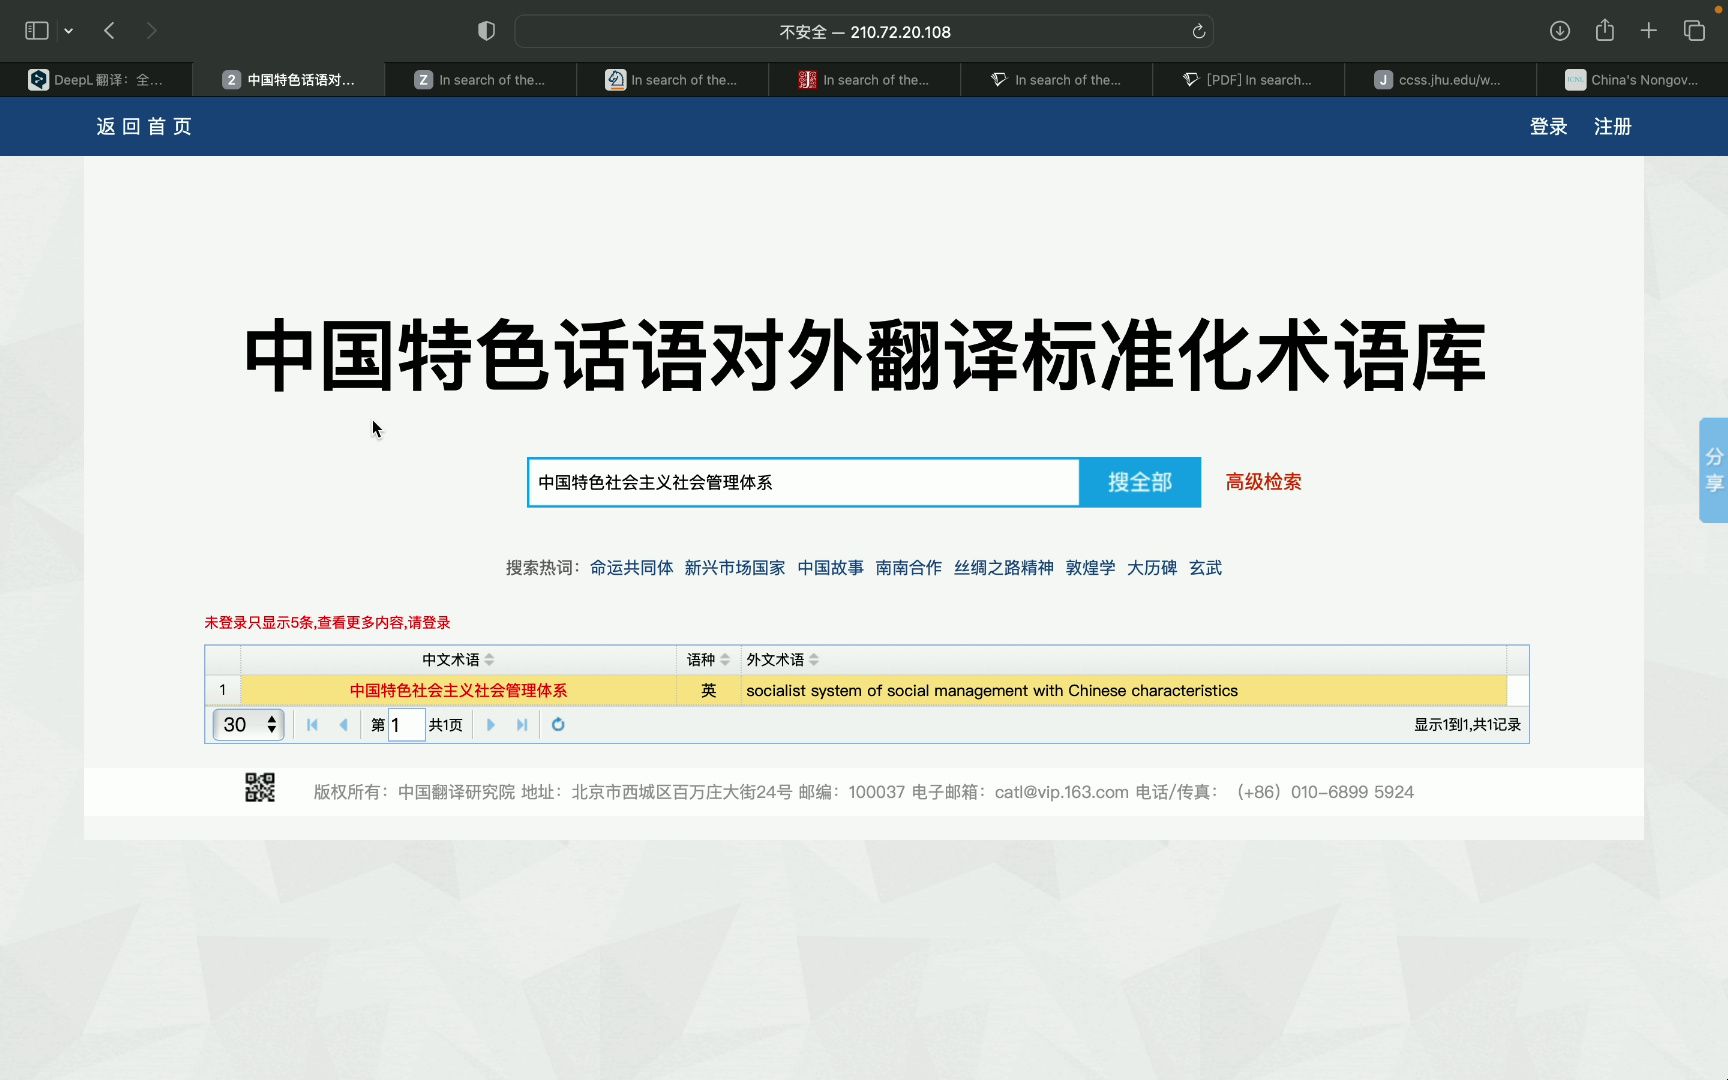Click the 显示1到1,共1记录 status text
1728x1080 pixels.
point(1467,725)
